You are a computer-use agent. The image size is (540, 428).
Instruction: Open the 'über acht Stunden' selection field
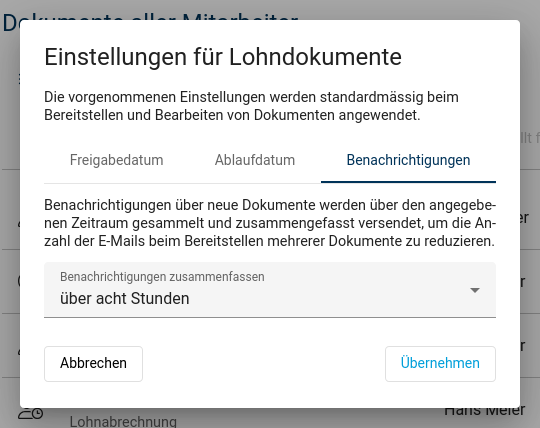tap(270, 290)
